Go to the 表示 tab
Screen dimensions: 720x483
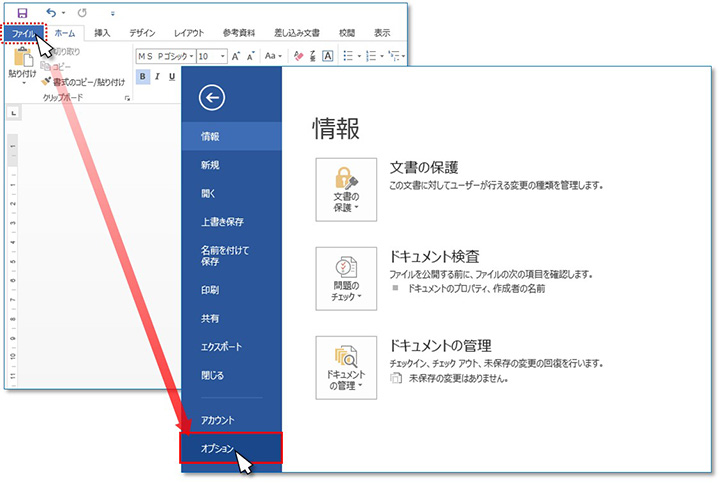pos(382,33)
